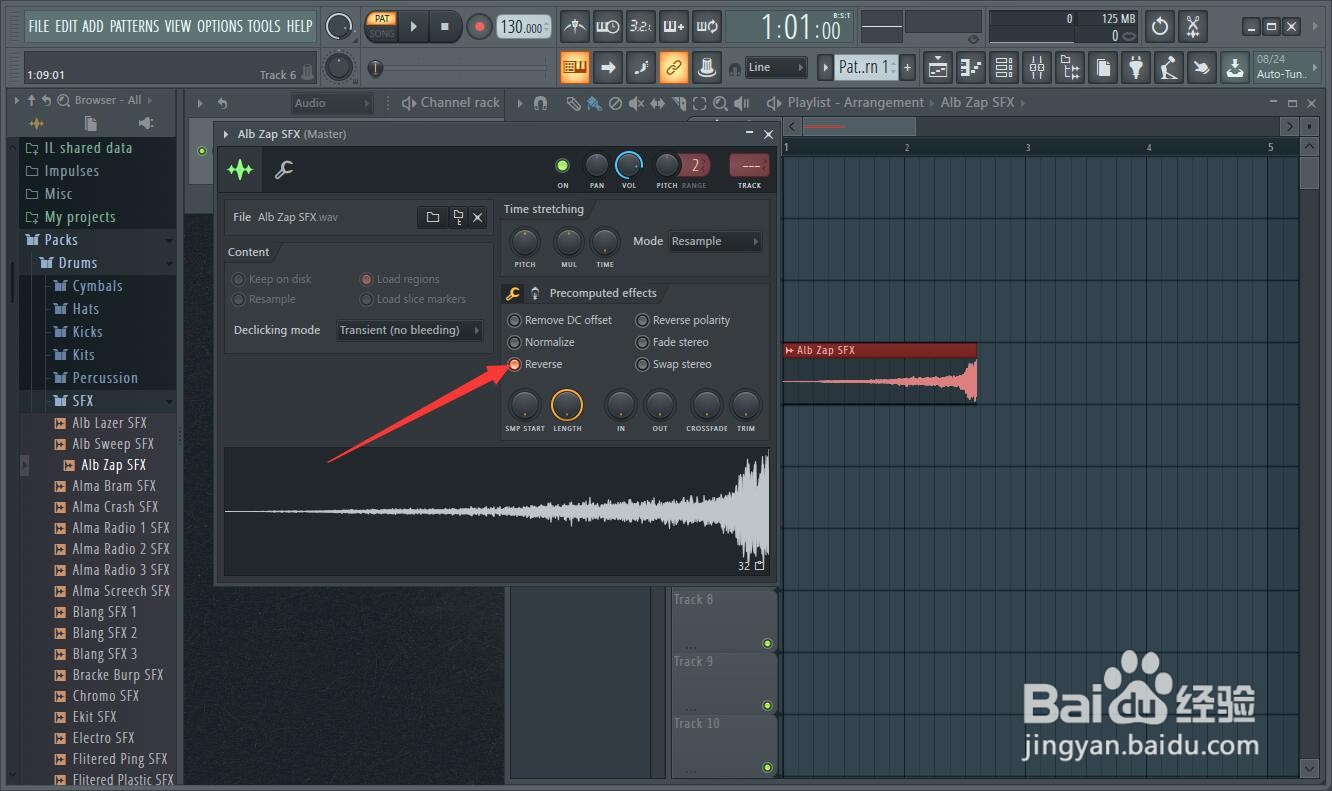1332x791 pixels.
Task: Toggle the loop recording icon
Action: point(707,27)
